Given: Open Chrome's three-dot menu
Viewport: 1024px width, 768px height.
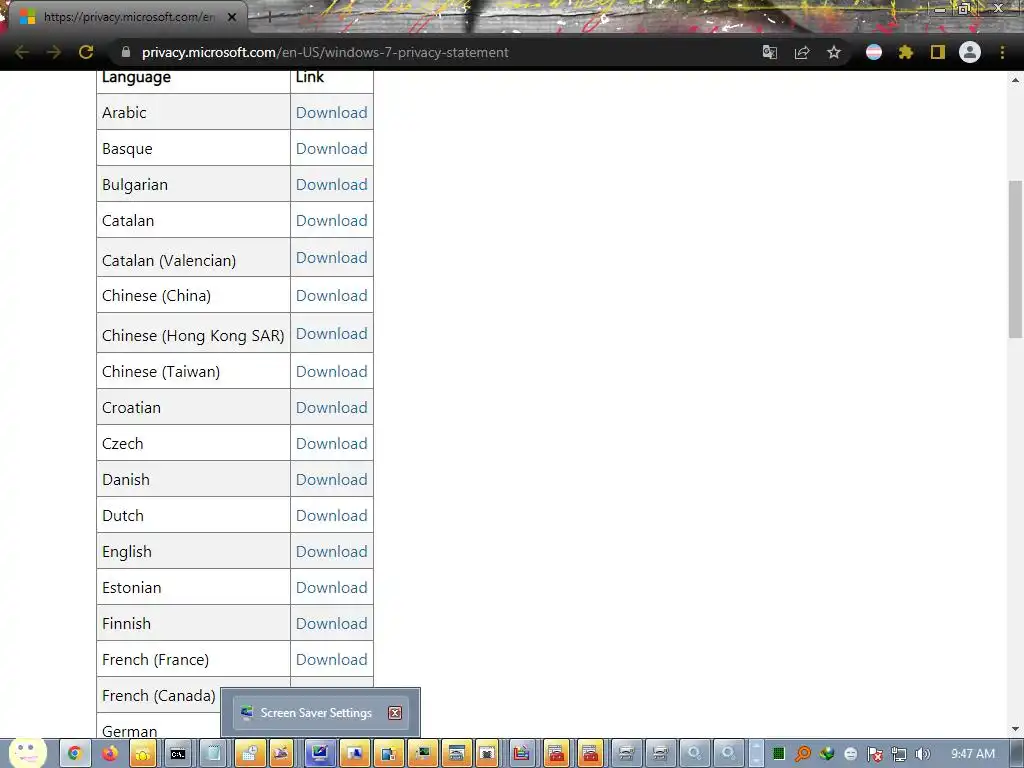Looking at the screenshot, I should pos(1002,52).
